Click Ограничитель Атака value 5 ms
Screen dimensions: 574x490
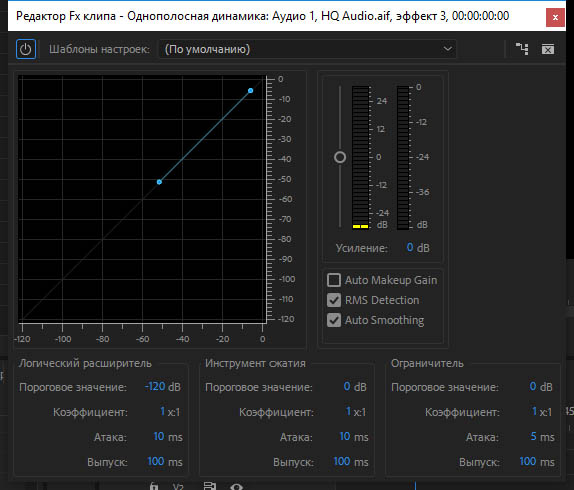tap(534, 436)
